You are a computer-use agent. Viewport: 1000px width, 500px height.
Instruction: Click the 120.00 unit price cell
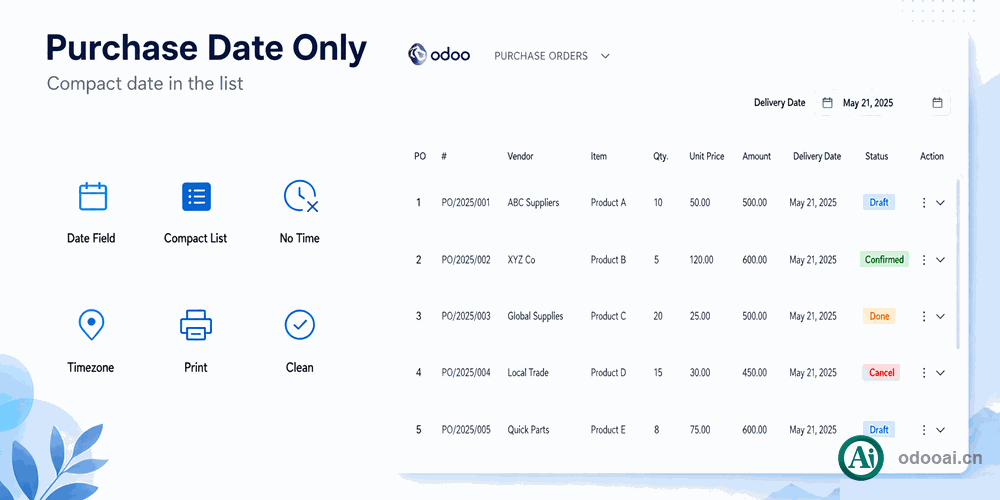click(x=702, y=260)
